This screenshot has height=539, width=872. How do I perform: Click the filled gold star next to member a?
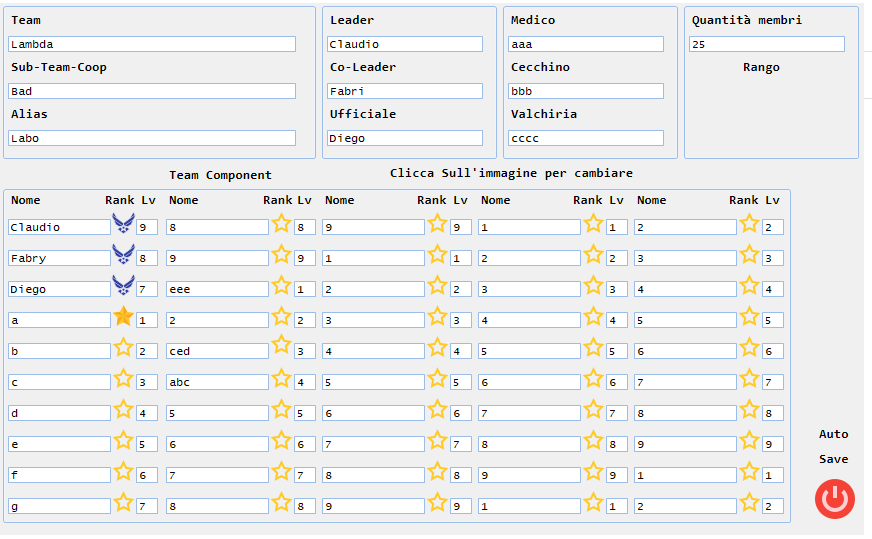[x=123, y=317]
